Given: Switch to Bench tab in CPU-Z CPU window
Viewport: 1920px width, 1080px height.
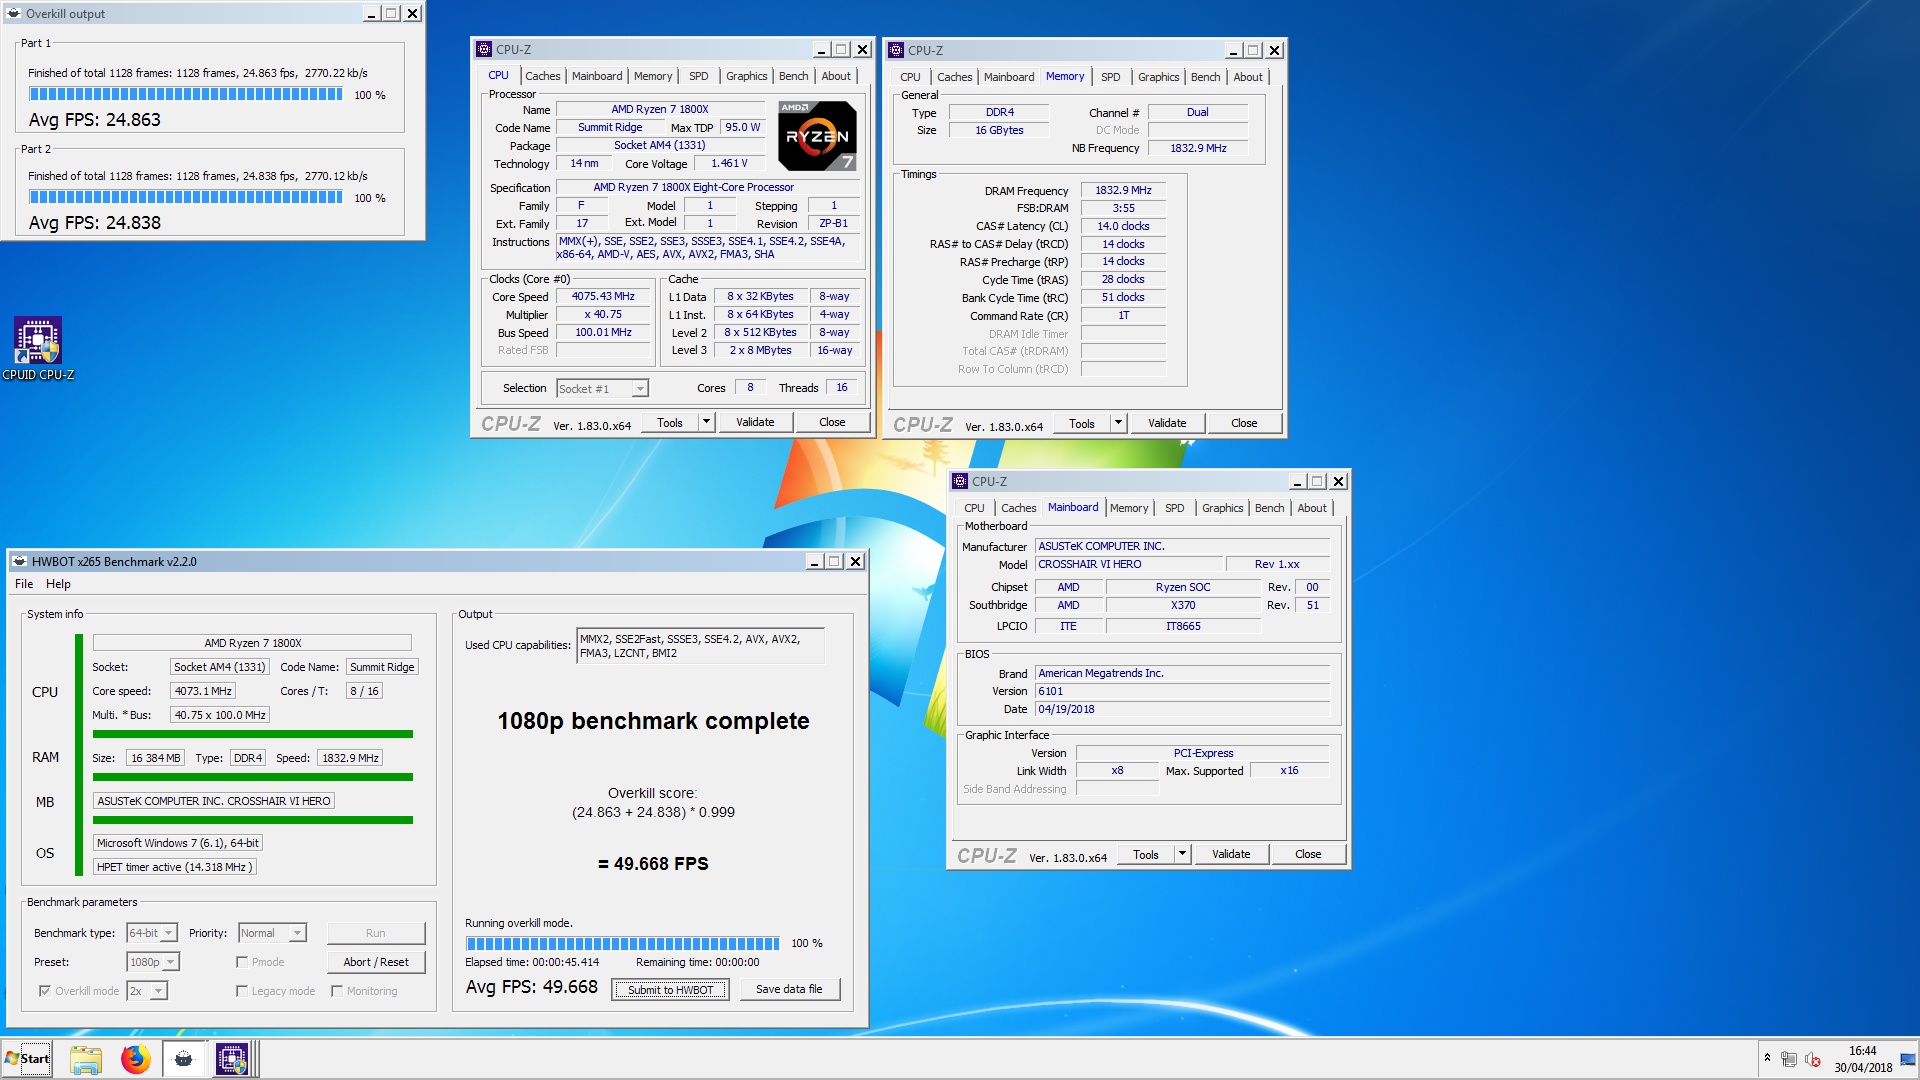Looking at the screenshot, I should tap(793, 76).
